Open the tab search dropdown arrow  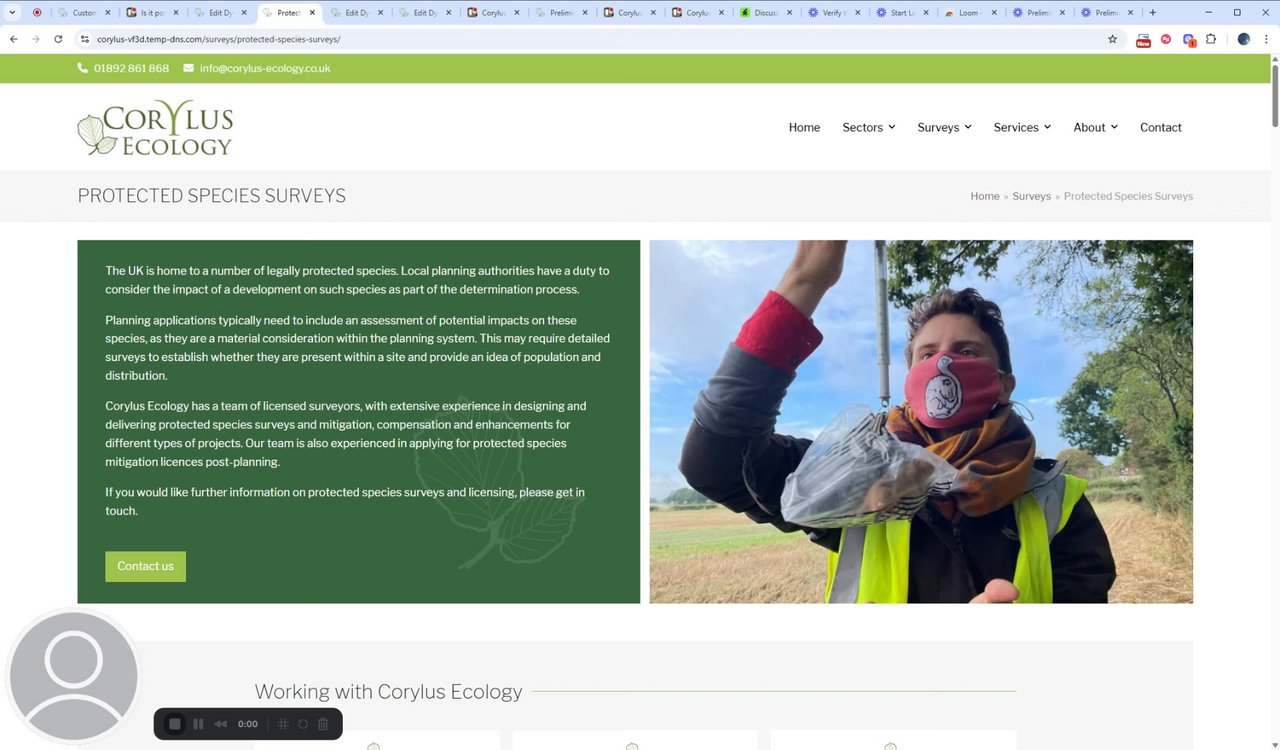click(x=12, y=13)
